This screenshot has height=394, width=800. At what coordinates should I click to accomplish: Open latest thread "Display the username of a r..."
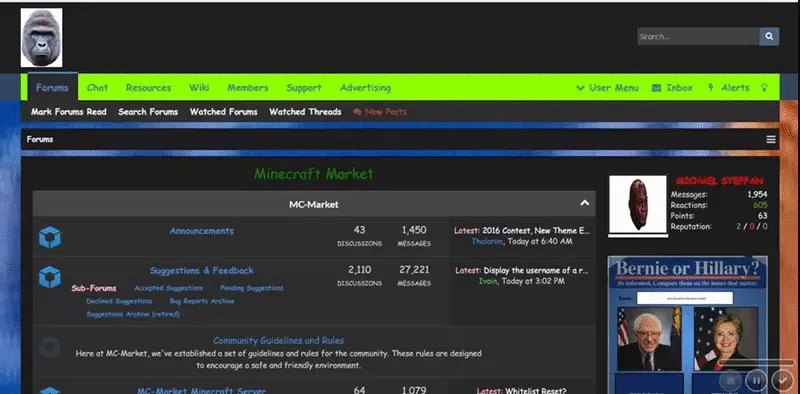coord(536,270)
